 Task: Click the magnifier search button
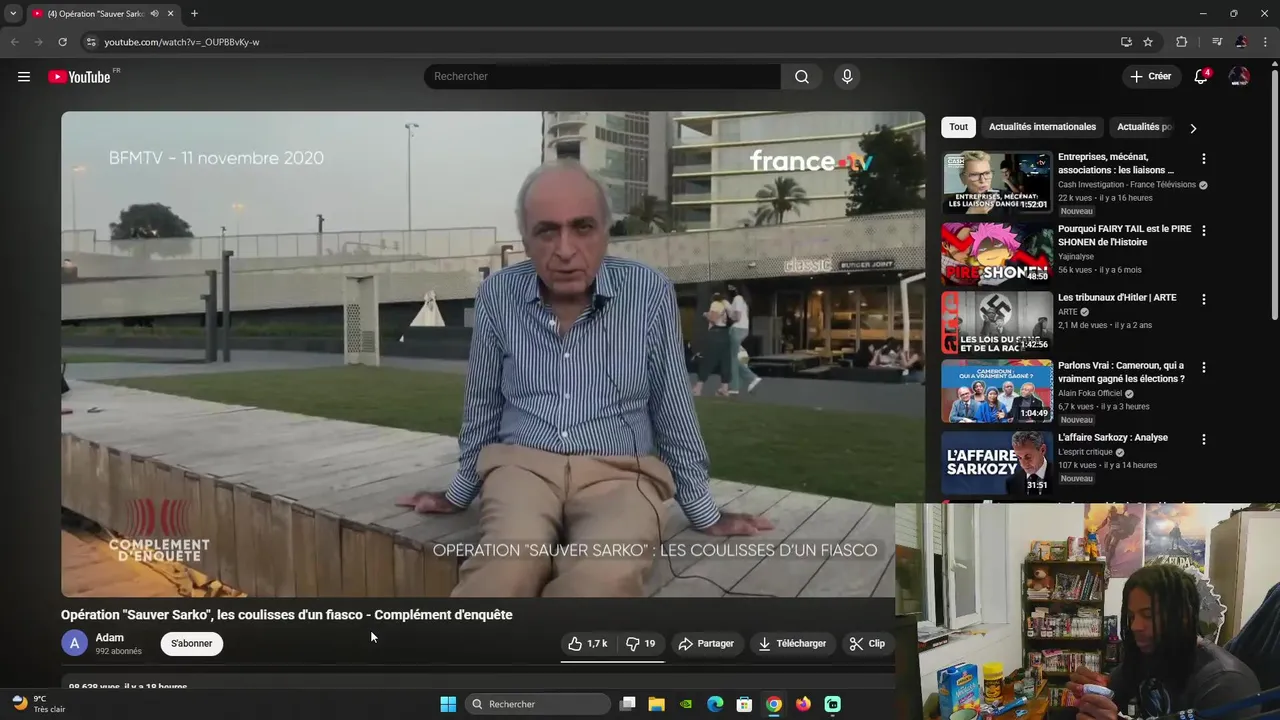(801, 77)
